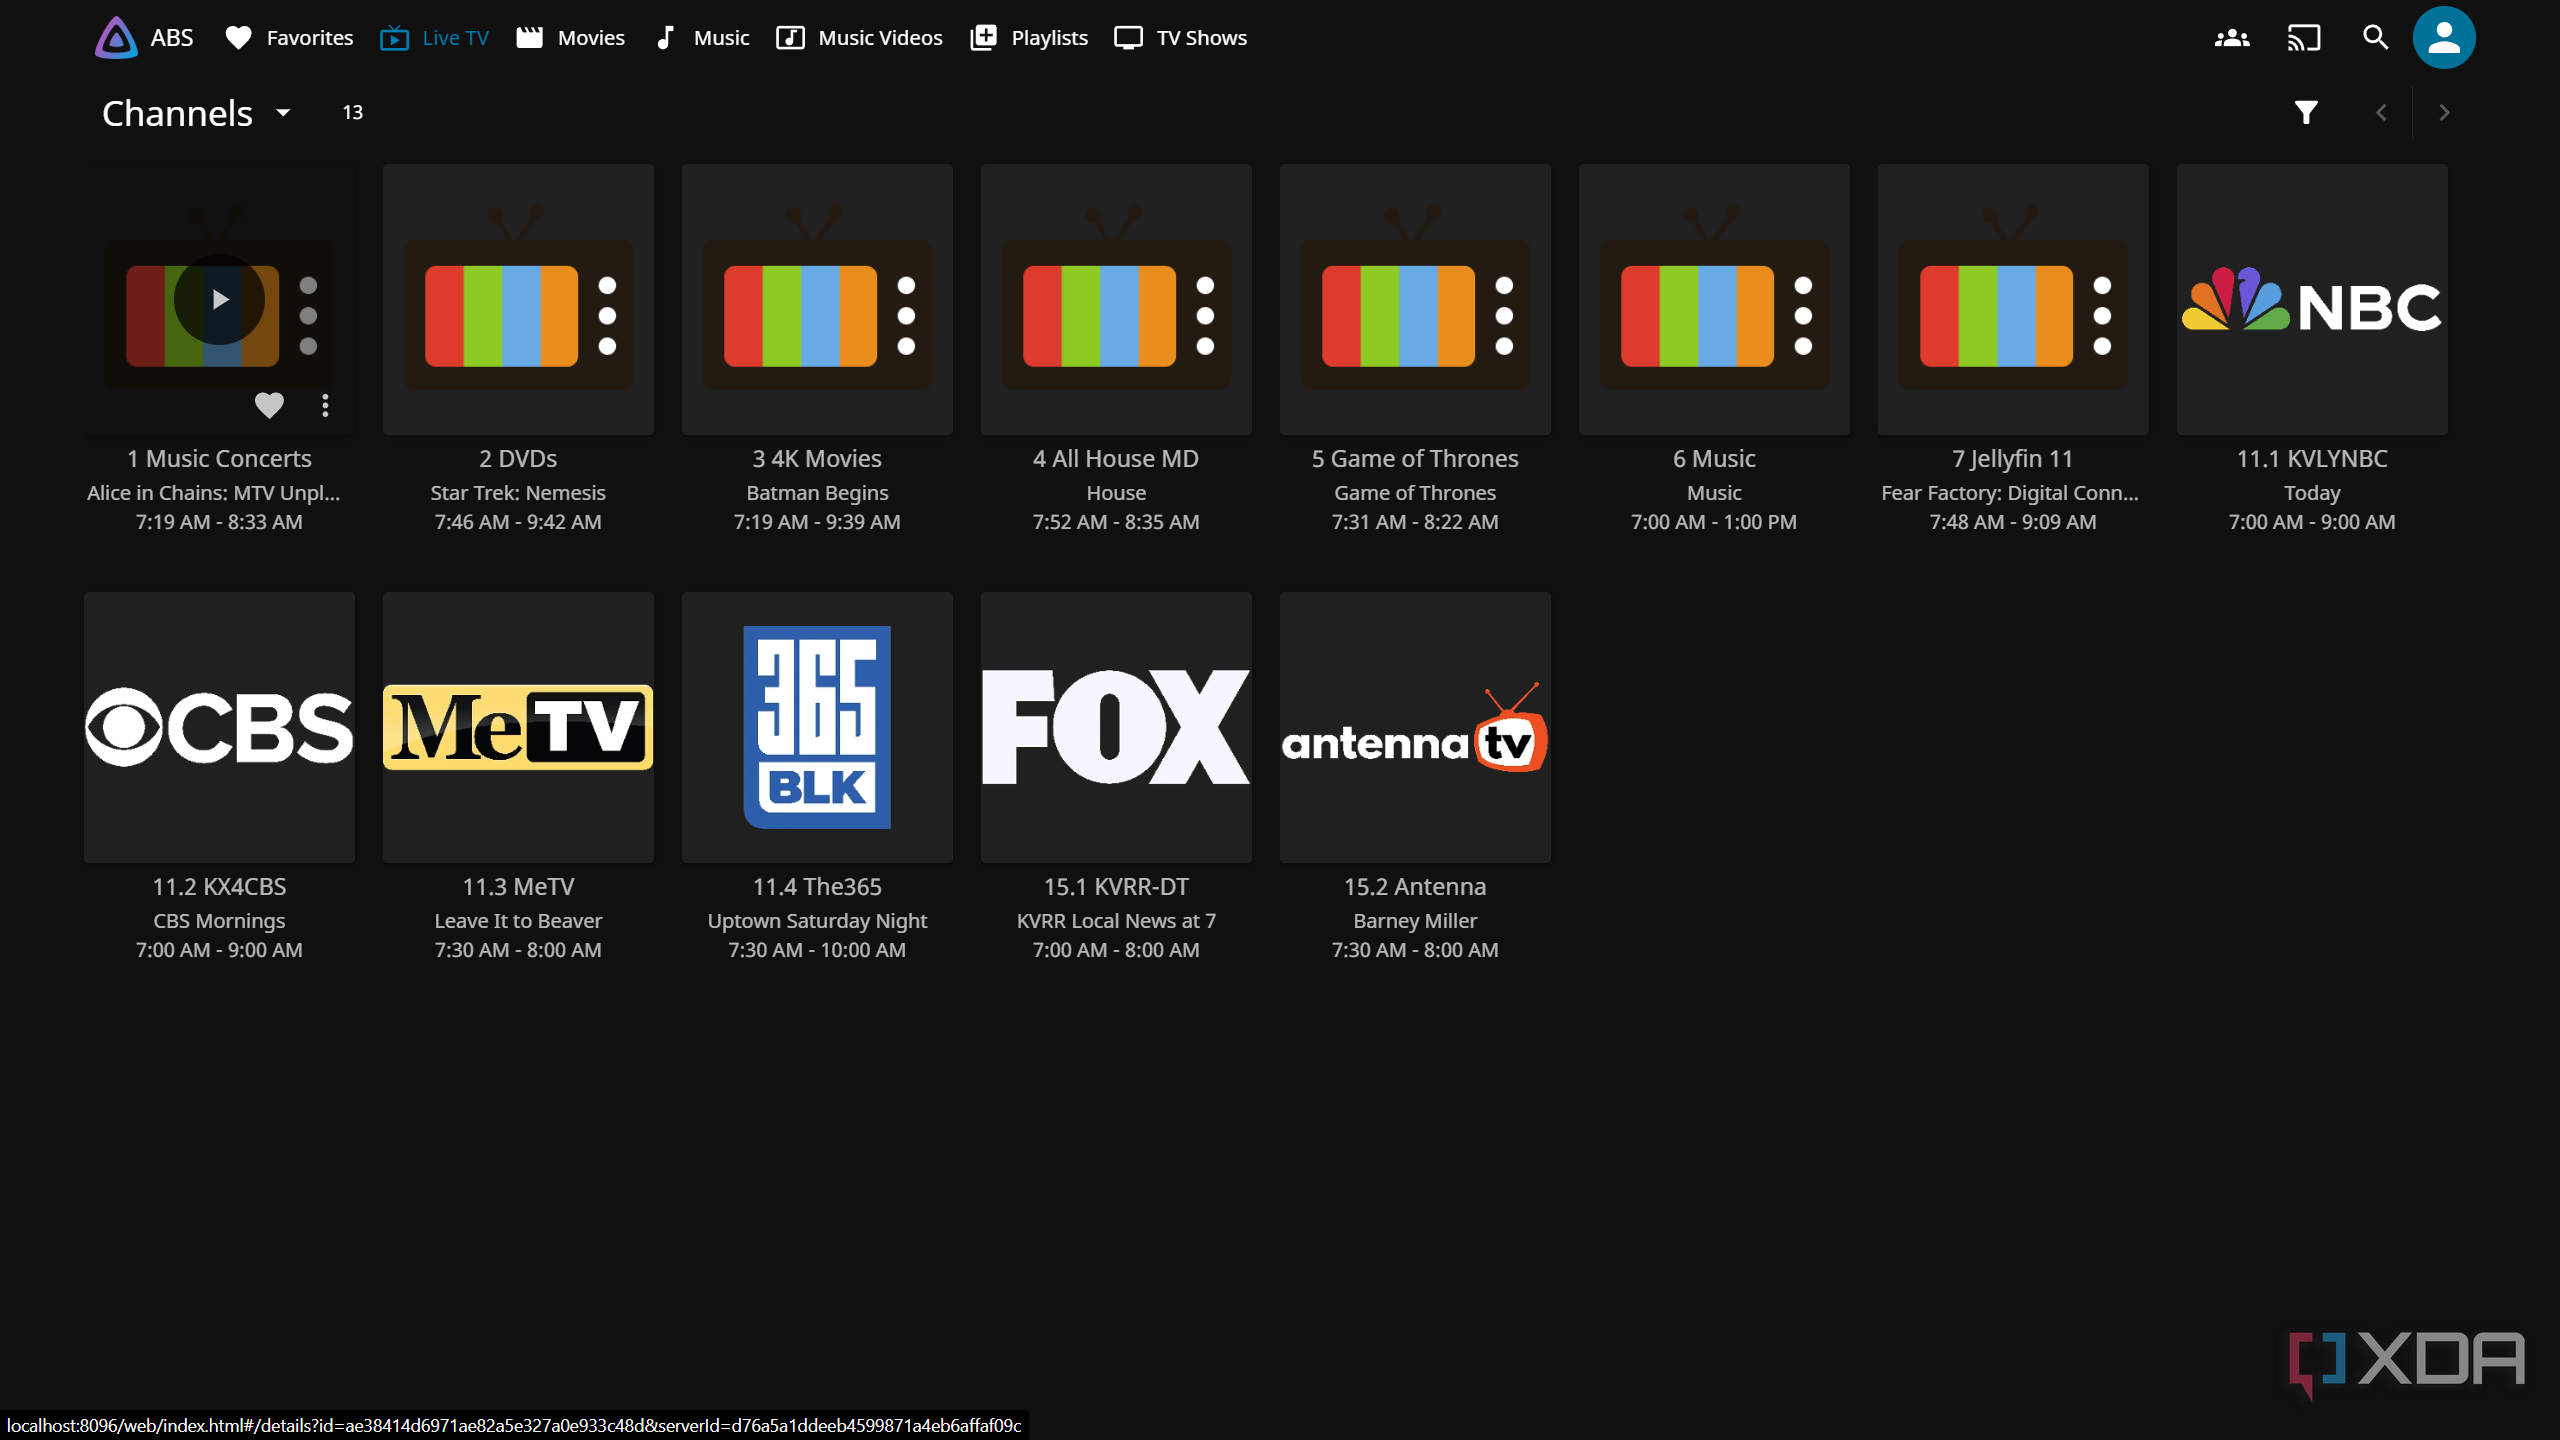
Task: Open the user profile avatar
Action: (x=2444, y=38)
